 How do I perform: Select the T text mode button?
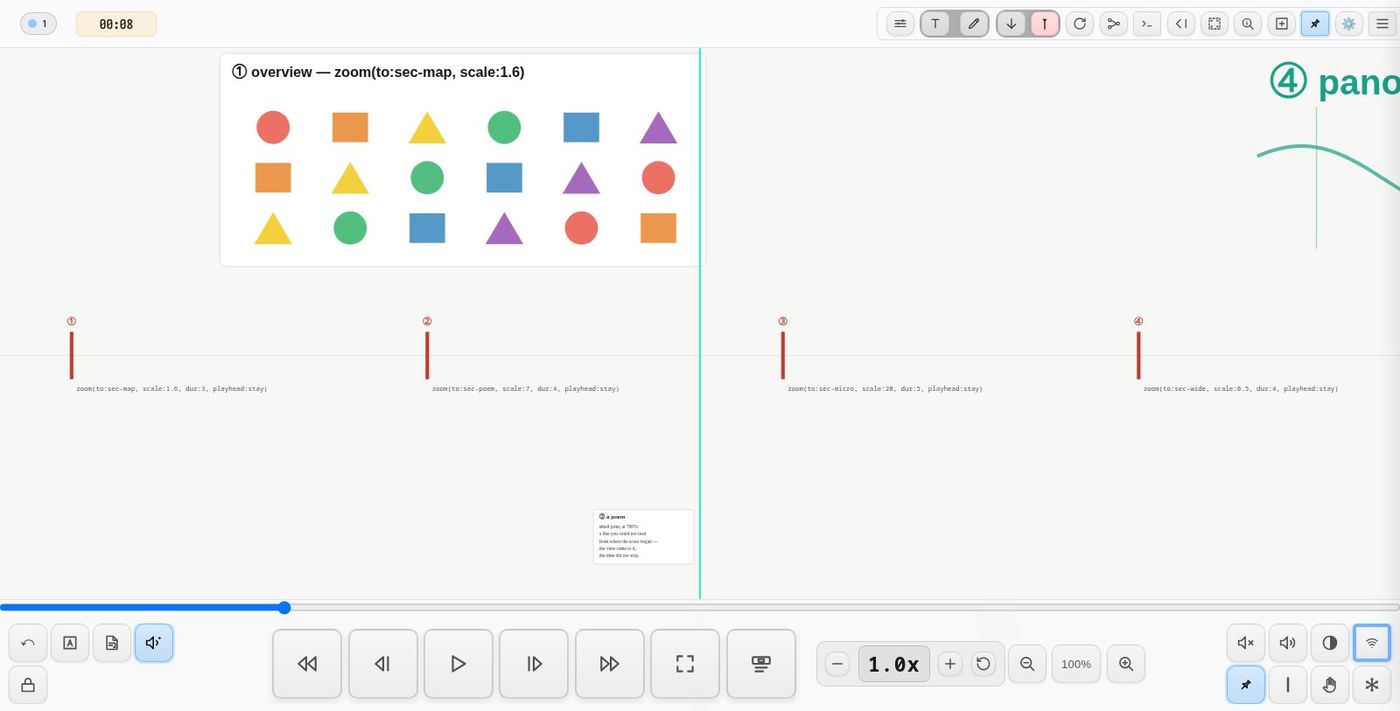pyautogui.click(x=935, y=24)
